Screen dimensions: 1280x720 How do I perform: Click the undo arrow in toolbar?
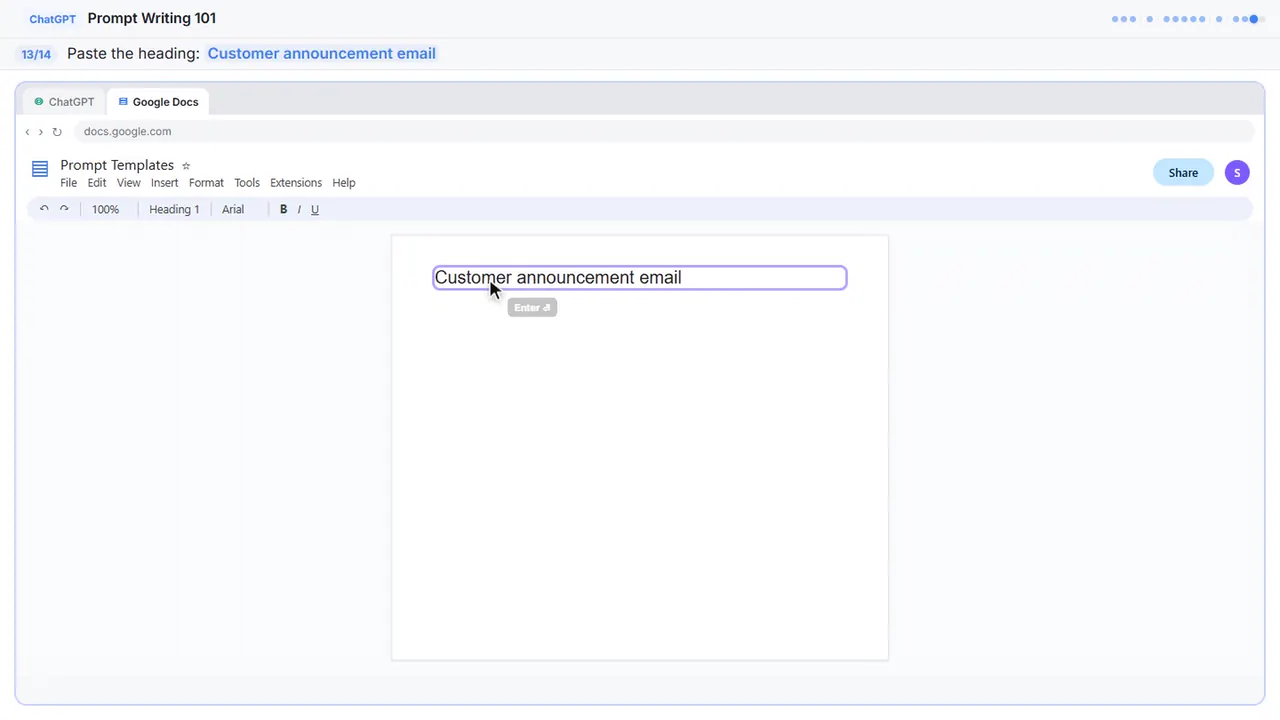44,209
